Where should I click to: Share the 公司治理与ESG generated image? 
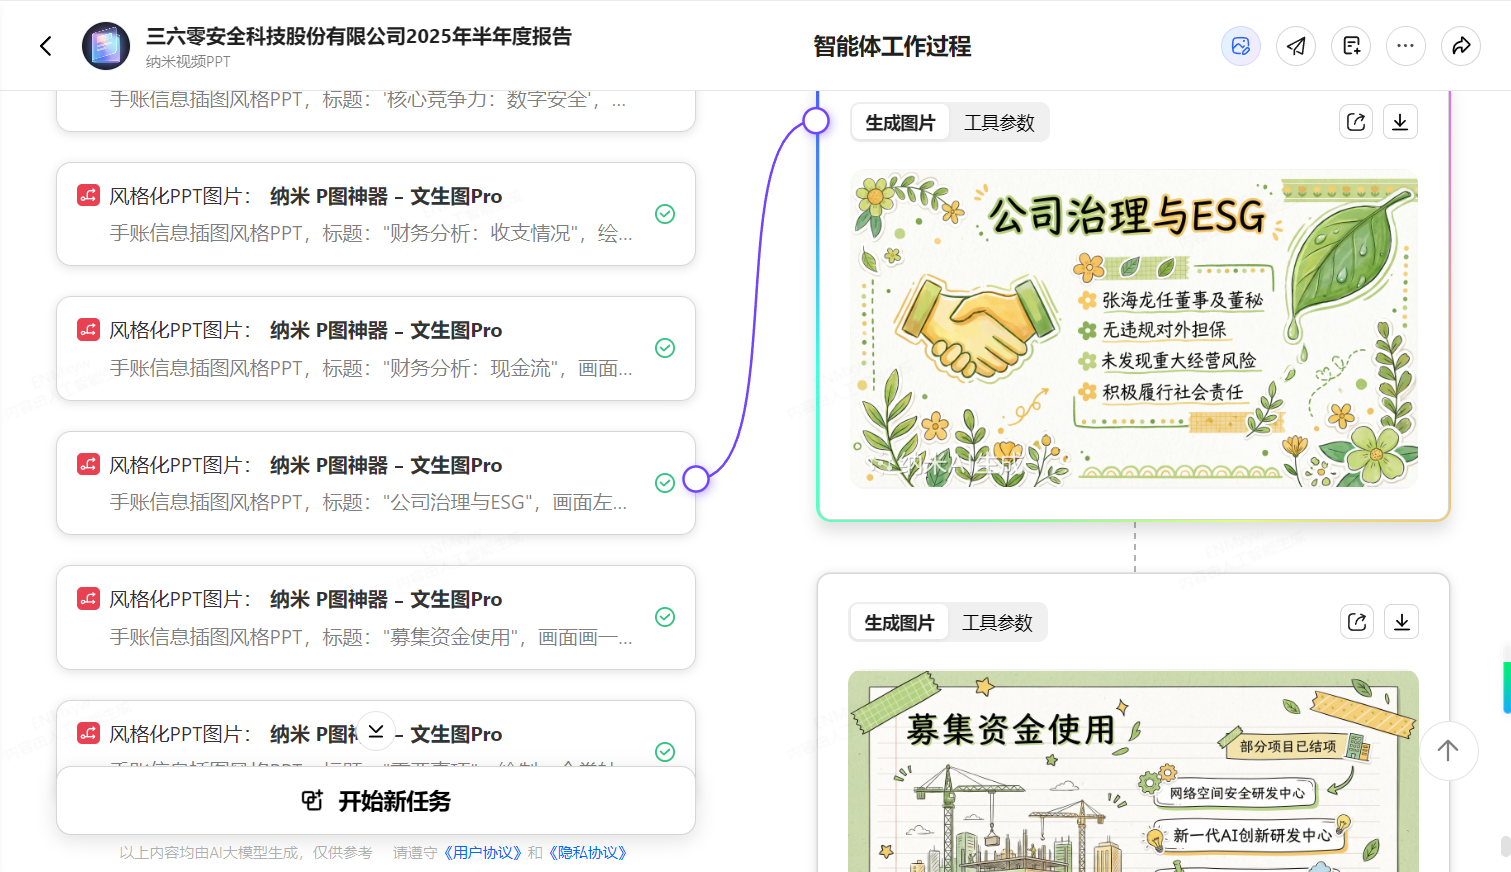point(1355,122)
